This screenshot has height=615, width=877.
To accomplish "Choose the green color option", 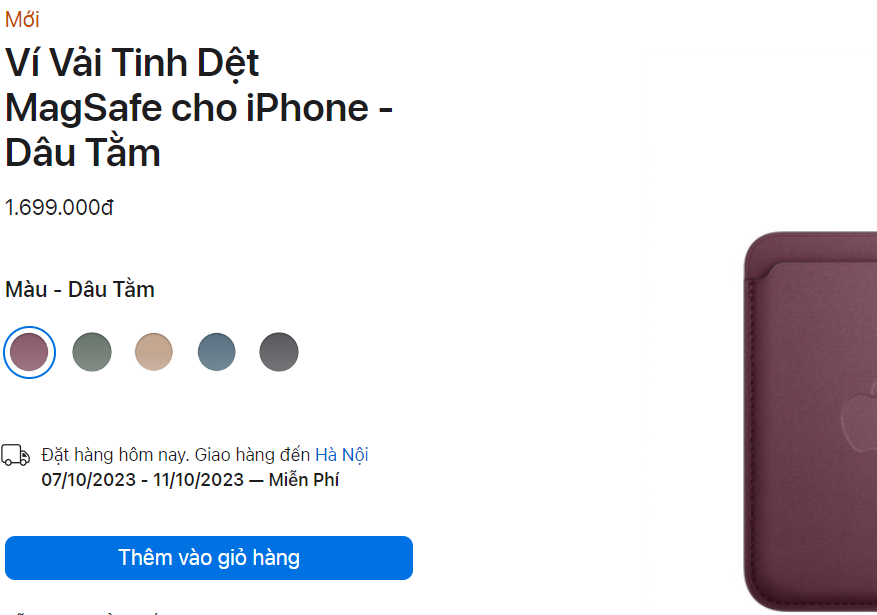I will coord(92,352).
